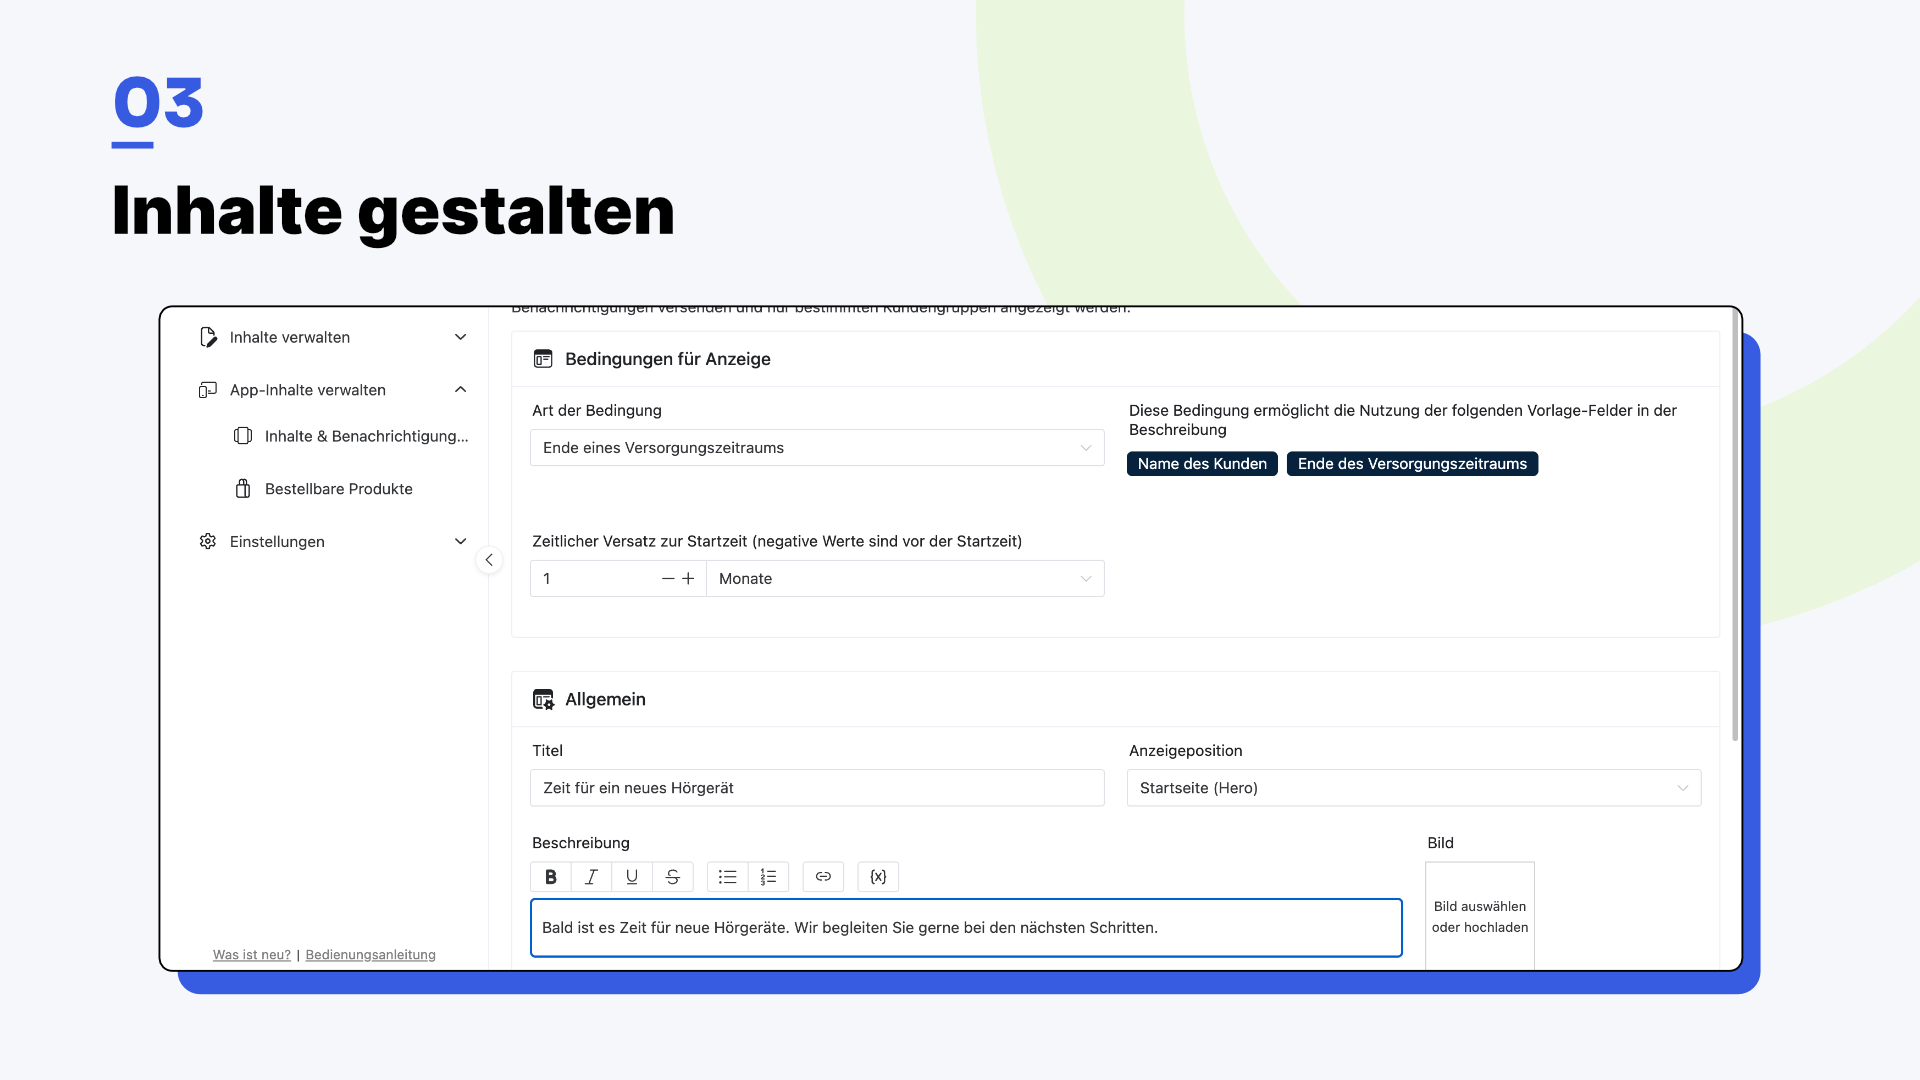Click the App-Inhalte verwalten device icon
This screenshot has height=1080, width=1920.
click(x=208, y=390)
